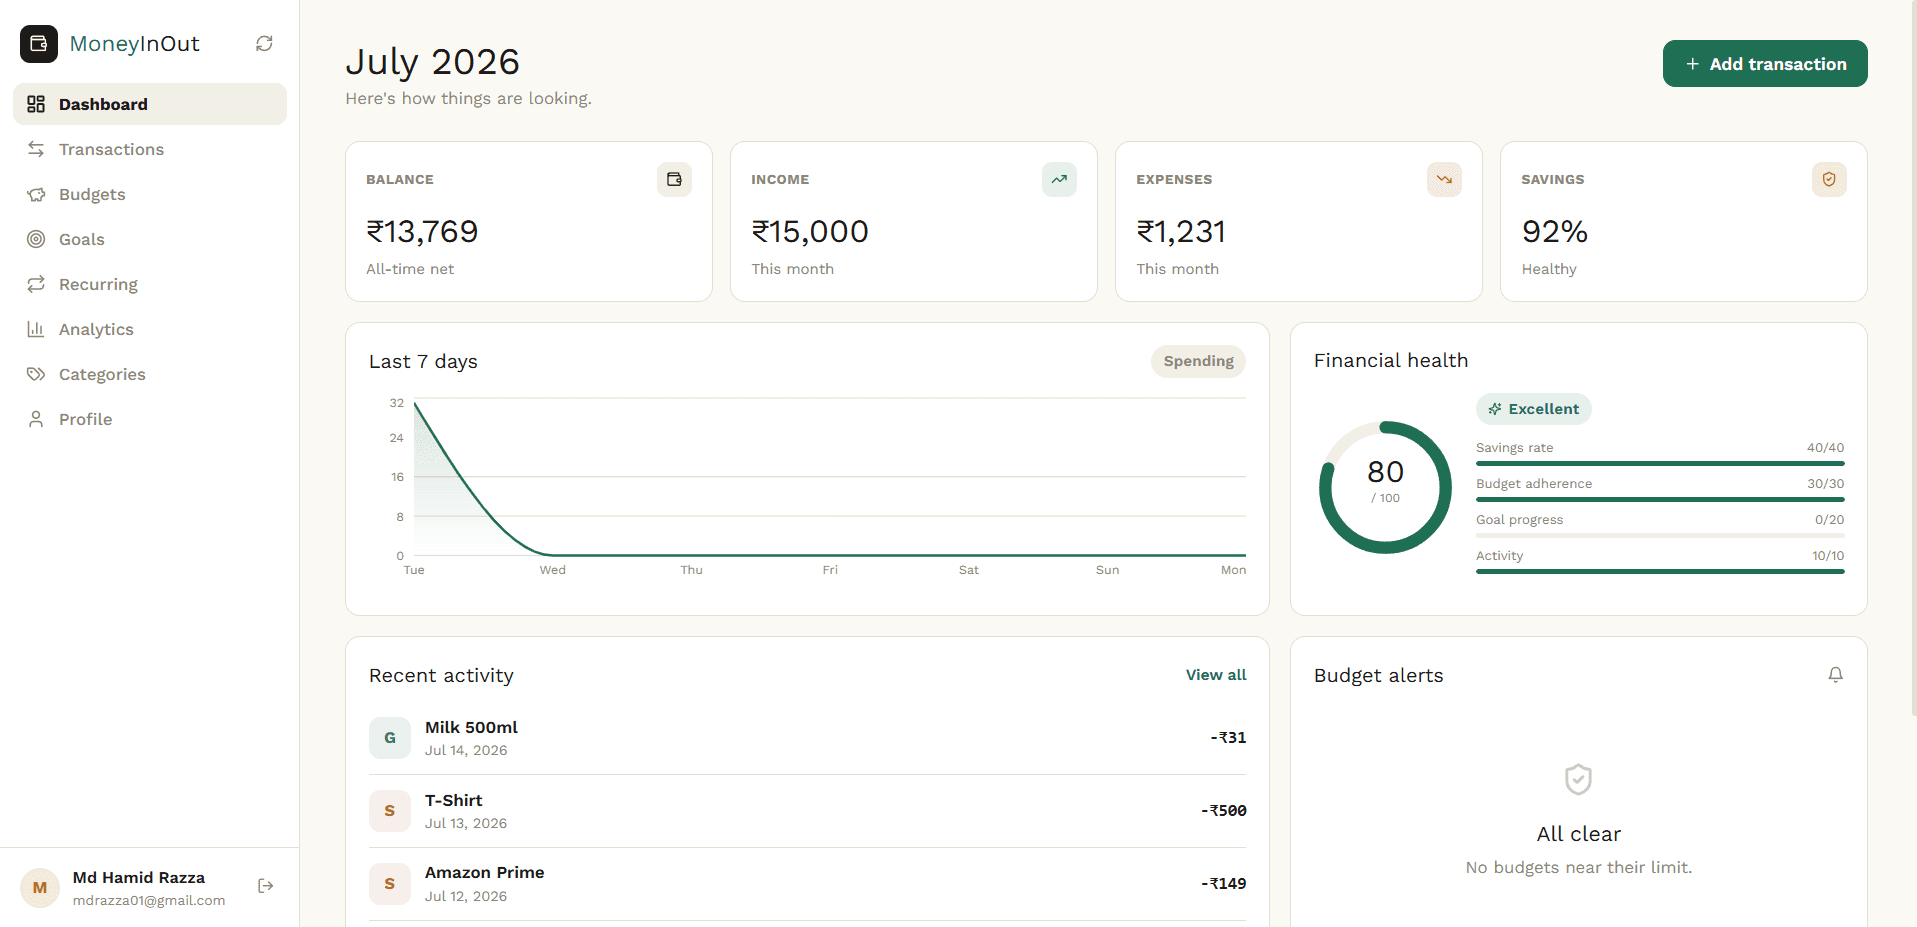The height and width of the screenshot is (927, 1917).
Task: Click the page vertical scrollbar
Action: coord(1913,358)
